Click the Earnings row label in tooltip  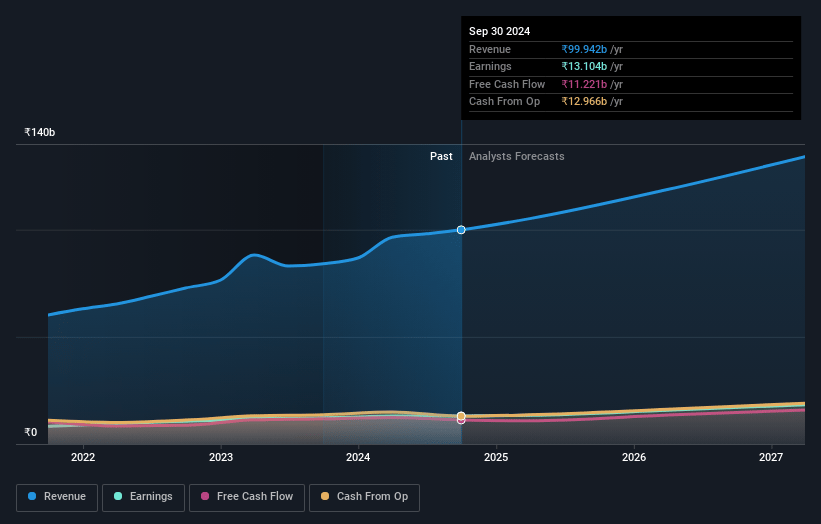(490, 66)
